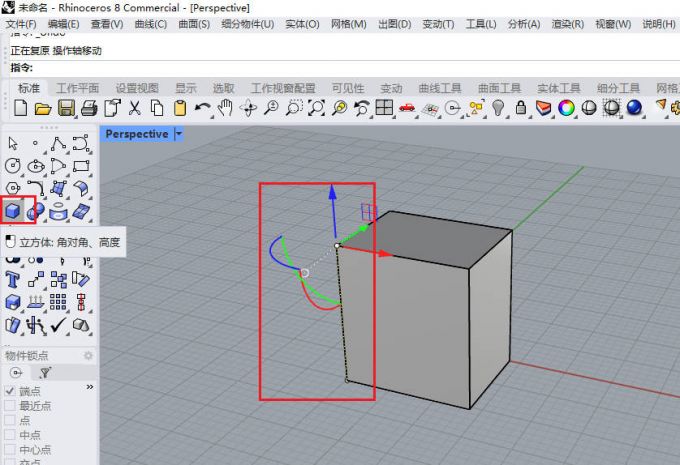Screen dimensions: 680x465
Task: Click the Paste clipboard icon
Action: point(180,108)
